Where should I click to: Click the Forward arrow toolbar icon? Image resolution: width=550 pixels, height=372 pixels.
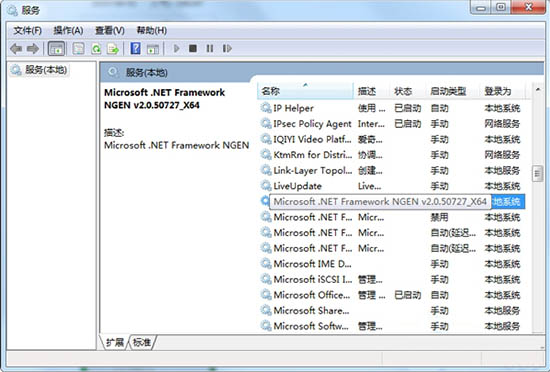click(x=33, y=48)
